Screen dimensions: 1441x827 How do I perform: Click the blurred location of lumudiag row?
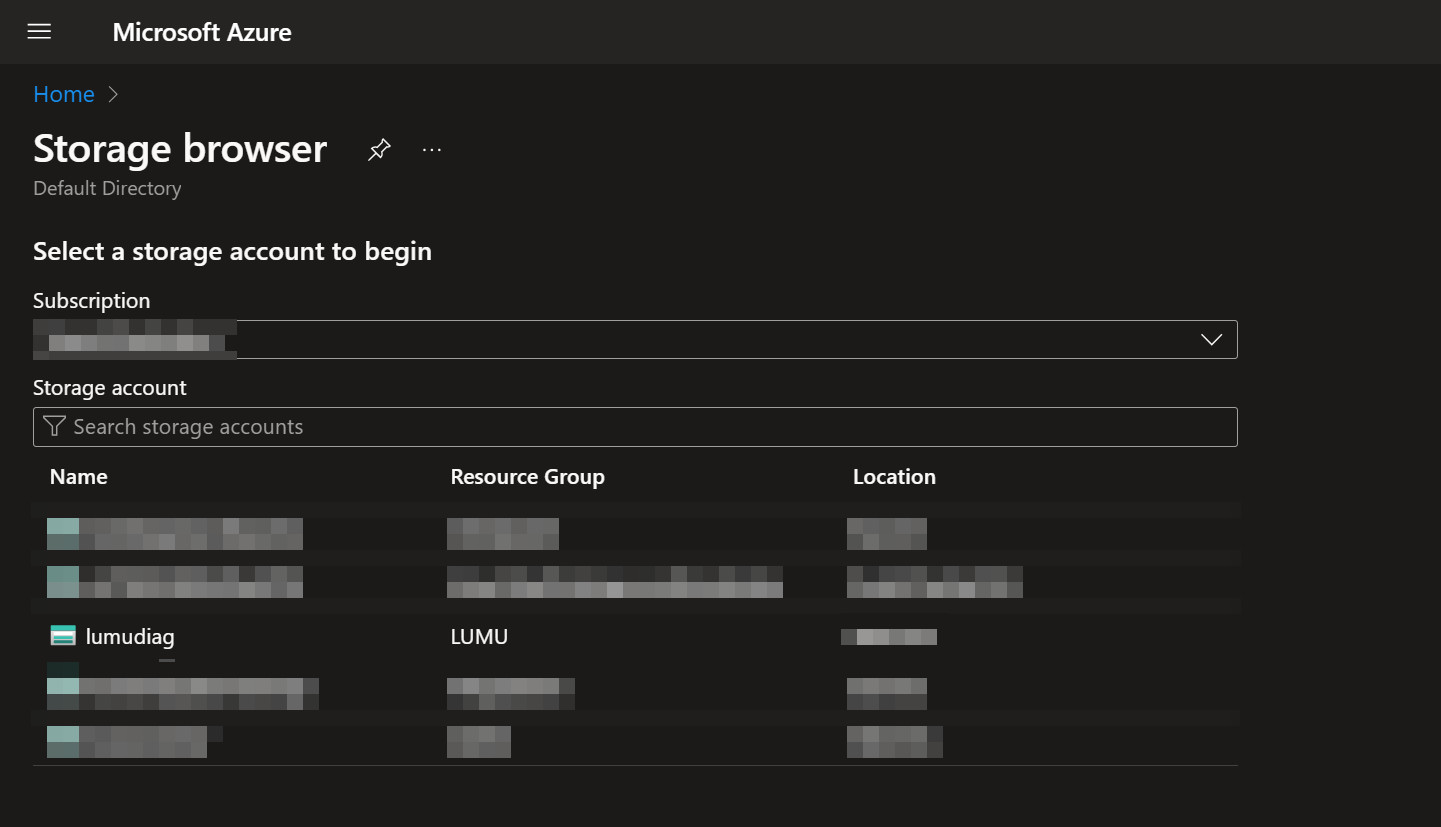(889, 636)
